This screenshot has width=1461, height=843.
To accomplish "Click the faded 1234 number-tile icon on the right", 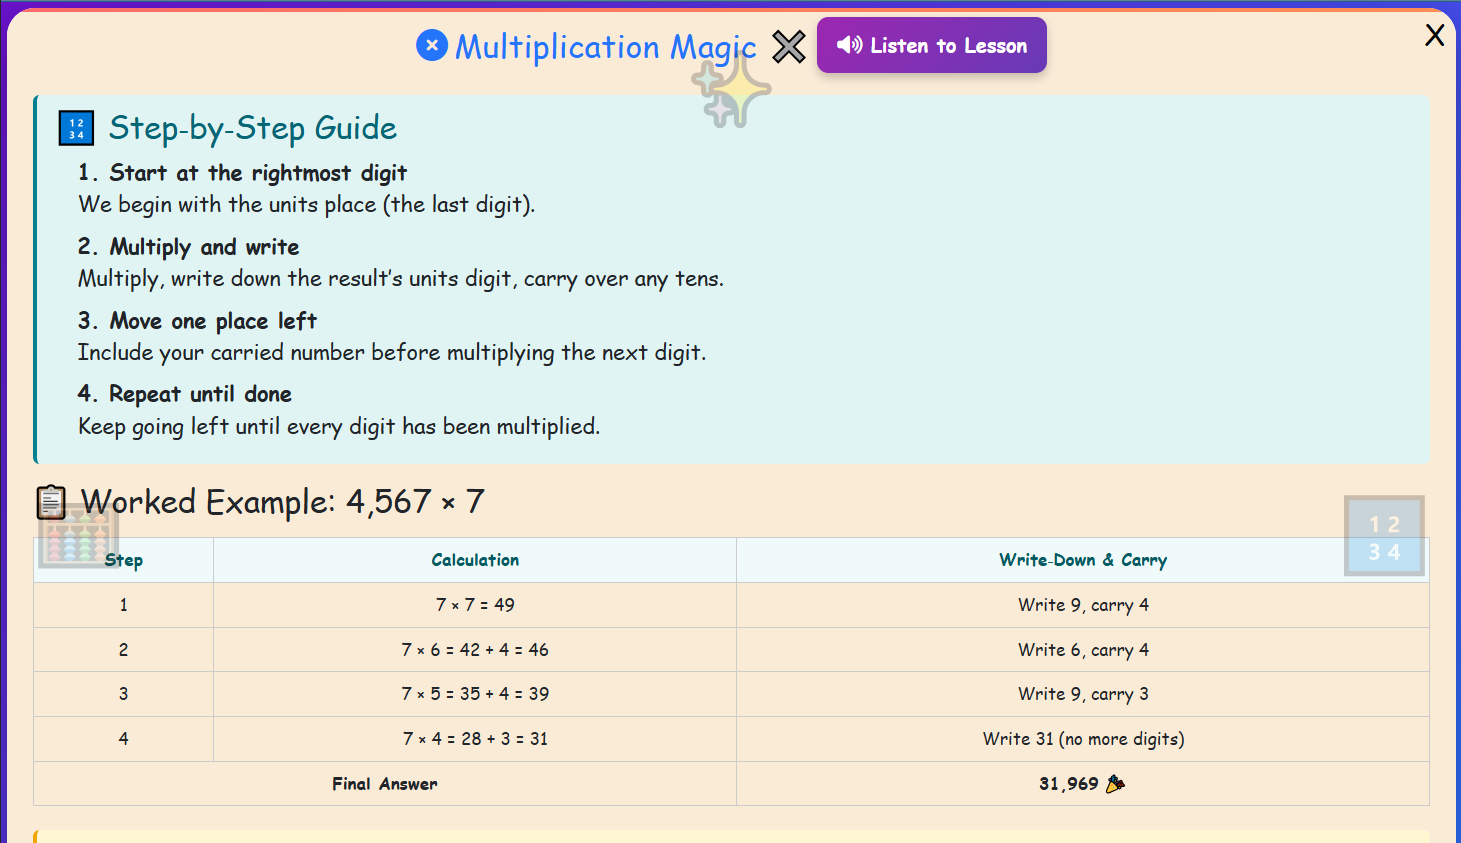I will point(1384,537).
